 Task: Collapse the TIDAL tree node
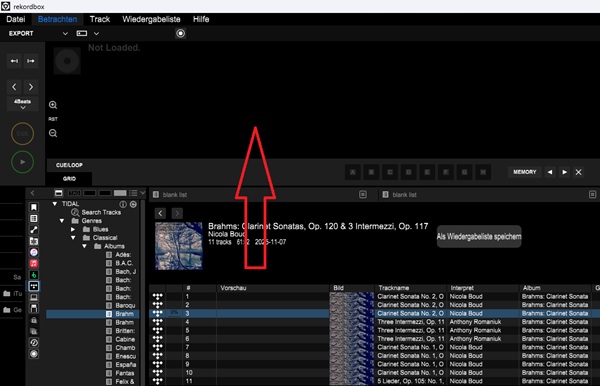click(55, 204)
